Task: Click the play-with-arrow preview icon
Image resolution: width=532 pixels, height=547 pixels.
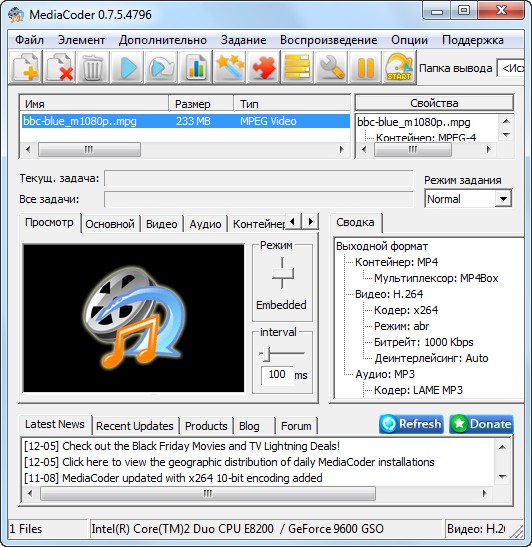Action: point(161,67)
